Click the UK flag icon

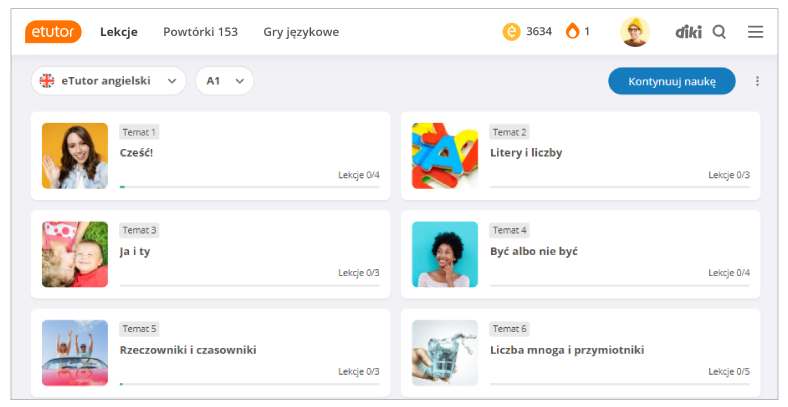pyautogui.click(x=47, y=81)
